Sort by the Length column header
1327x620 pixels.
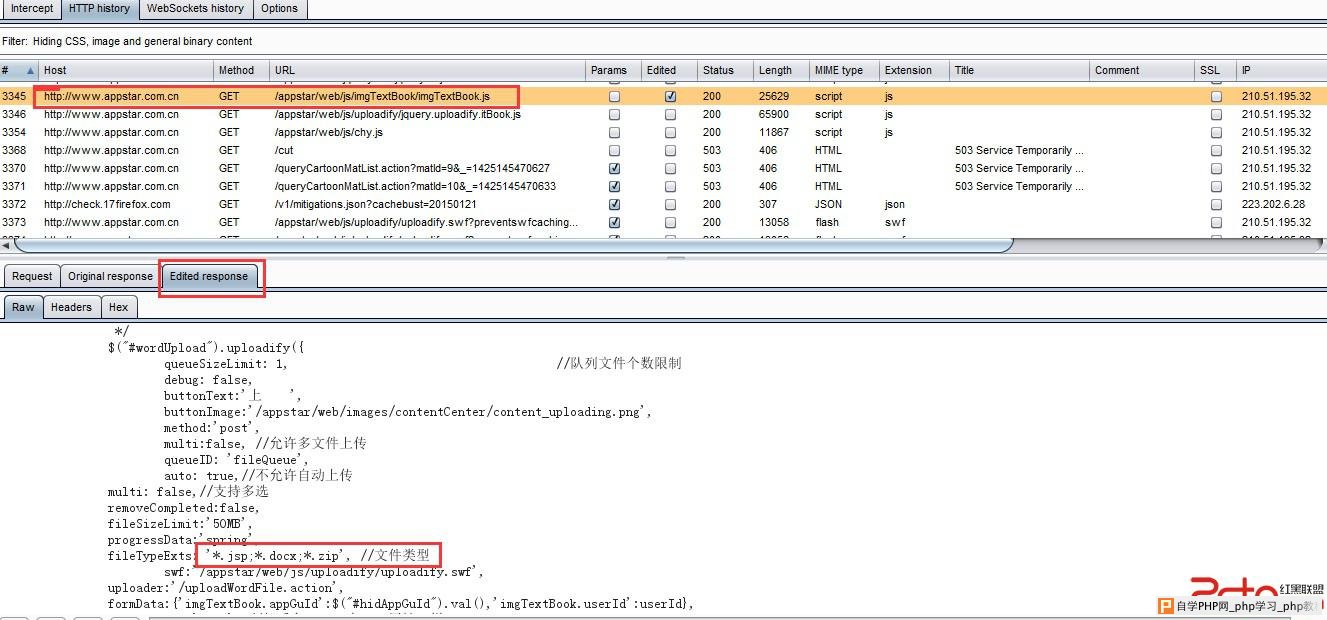click(x=781, y=70)
